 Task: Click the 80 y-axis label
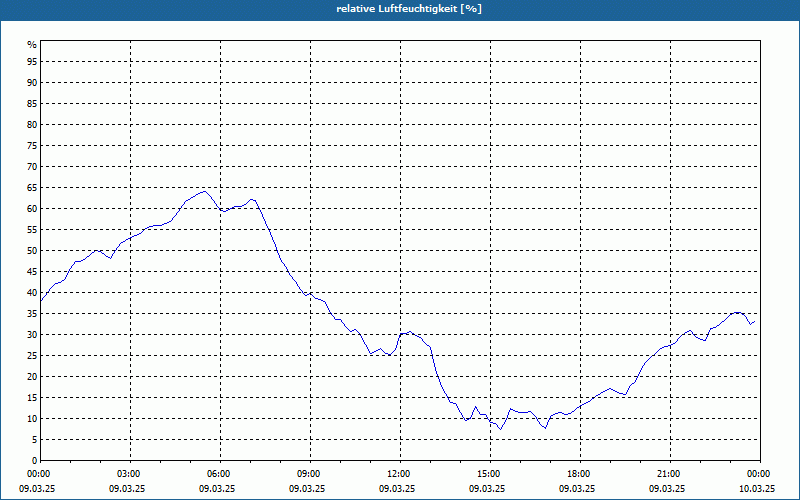click(32, 124)
